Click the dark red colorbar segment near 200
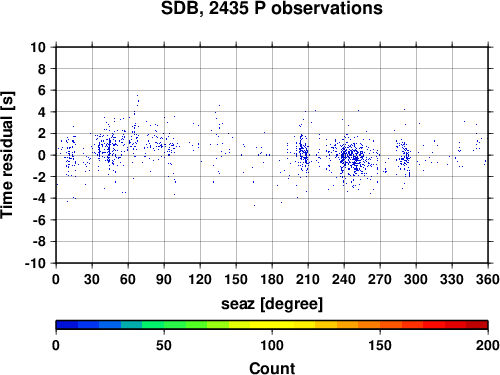 click(477, 325)
